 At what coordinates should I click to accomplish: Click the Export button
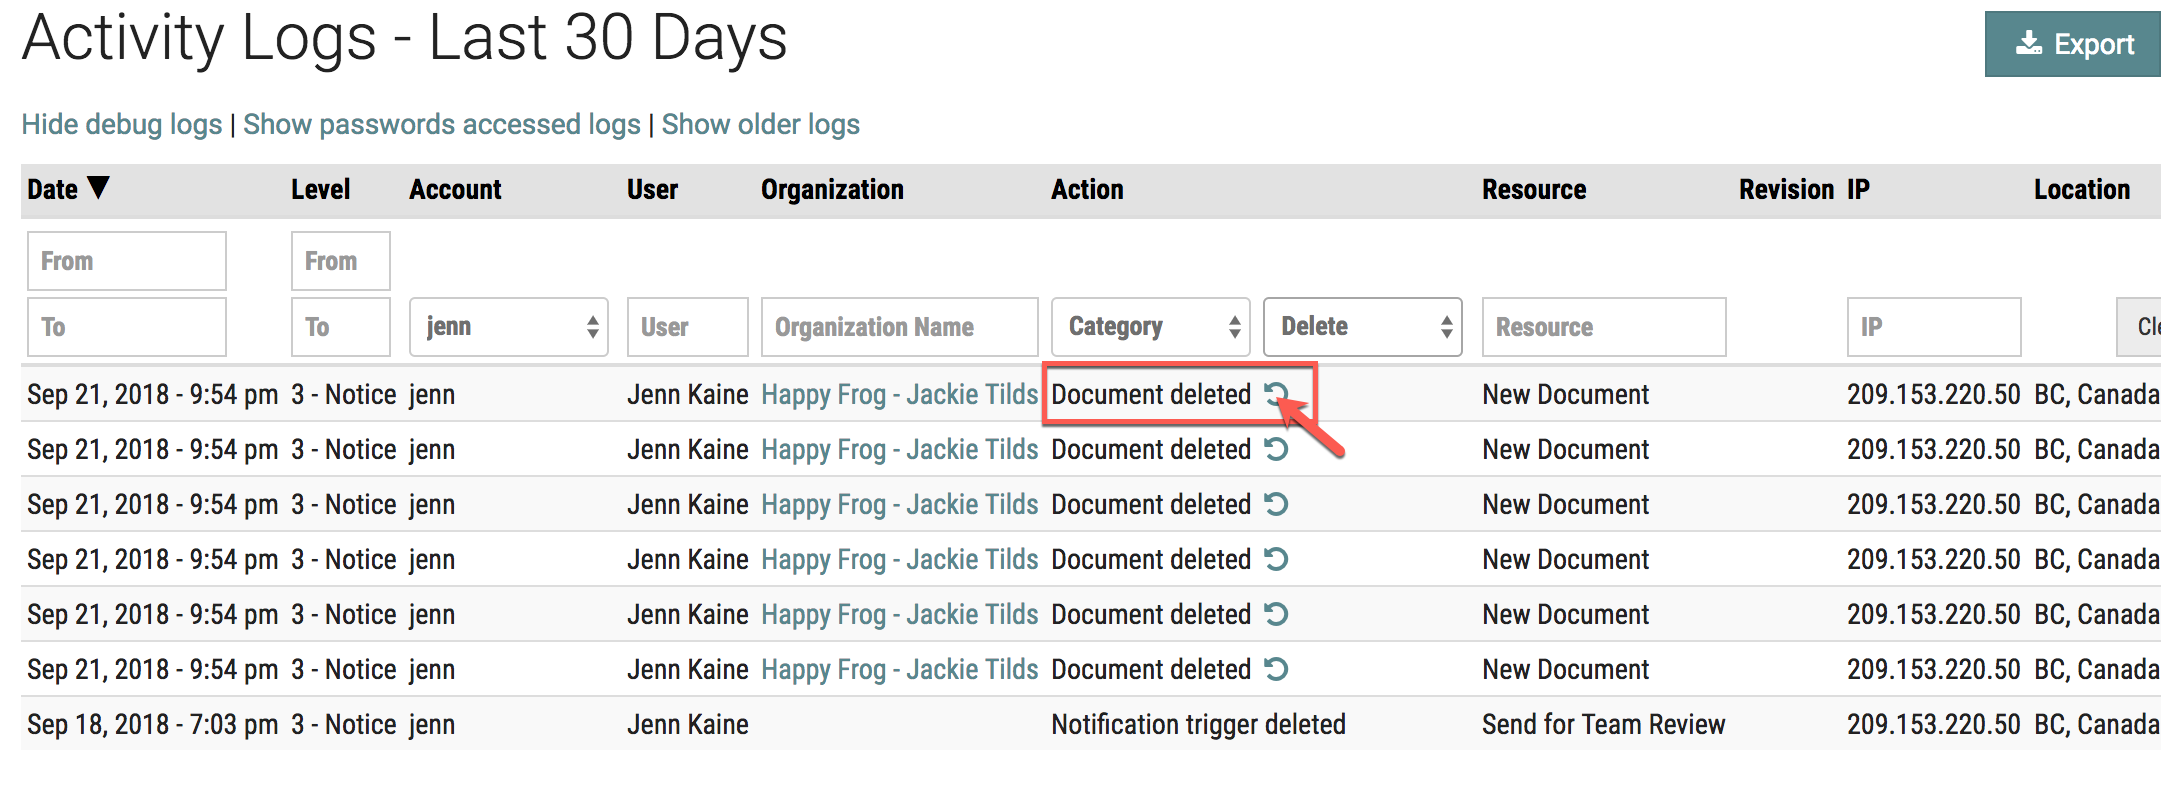pyautogui.click(x=2071, y=43)
